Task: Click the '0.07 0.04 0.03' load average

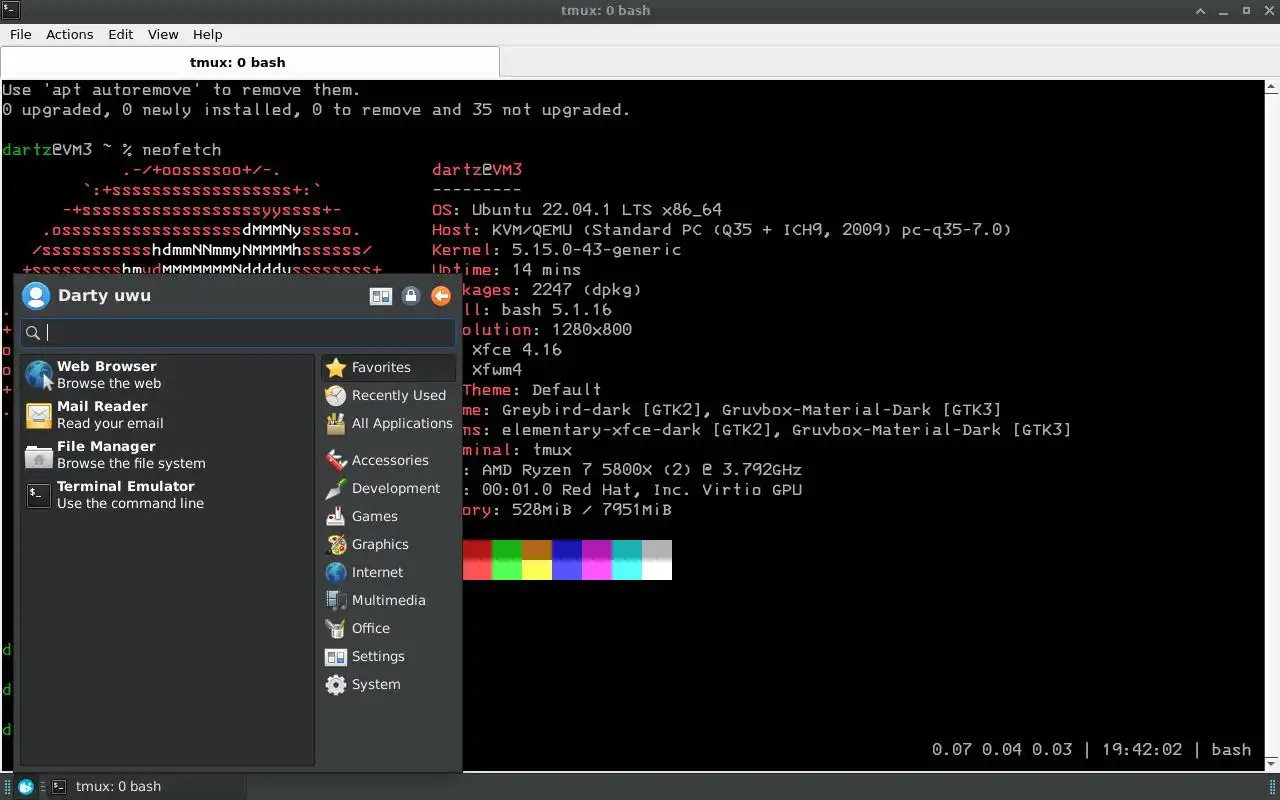Action: pos(1002,750)
